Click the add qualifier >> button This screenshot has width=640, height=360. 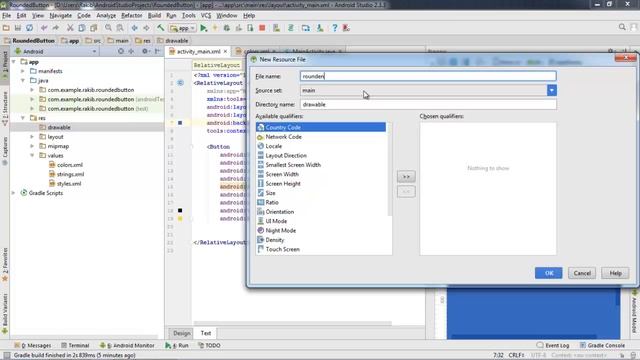[406, 177]
